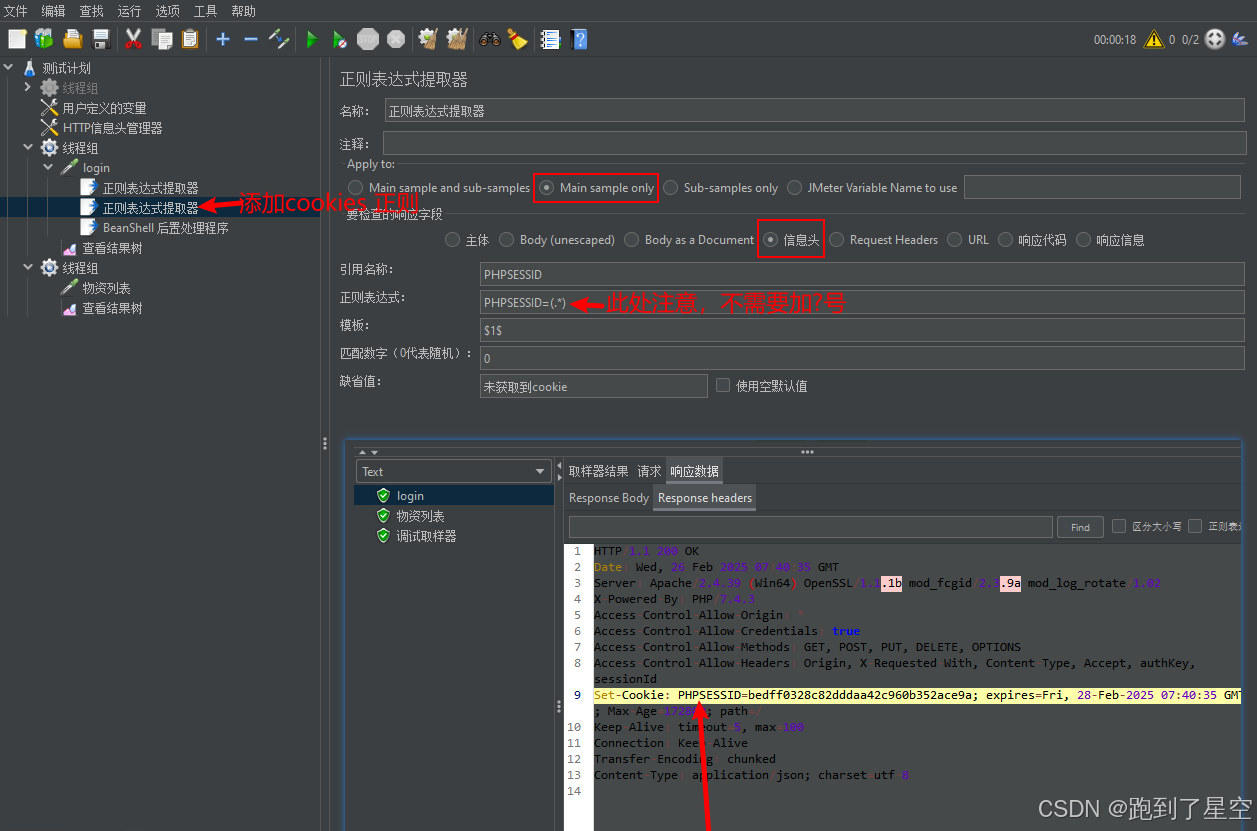Screen dimensions: 1257x831
Task: Click the Open folder toolbar icon
Action: (x=72, y=39)
